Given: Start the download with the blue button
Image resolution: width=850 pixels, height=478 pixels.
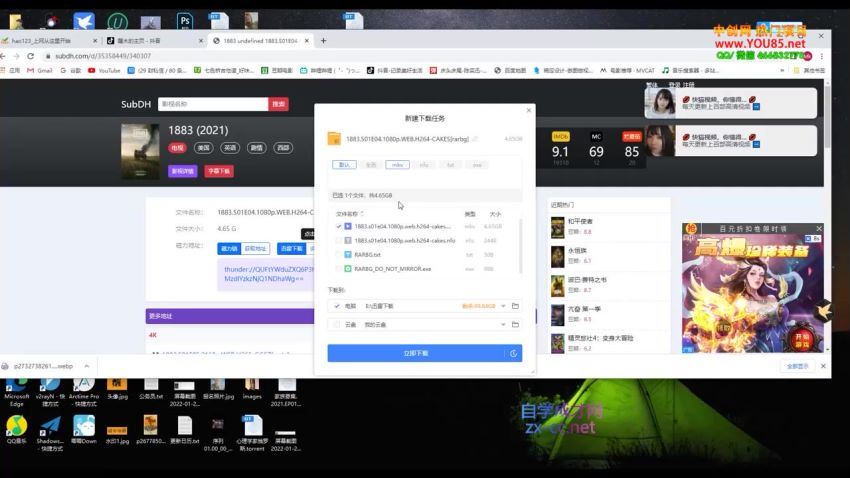Looking at the screenshot, I should [416, 353].
